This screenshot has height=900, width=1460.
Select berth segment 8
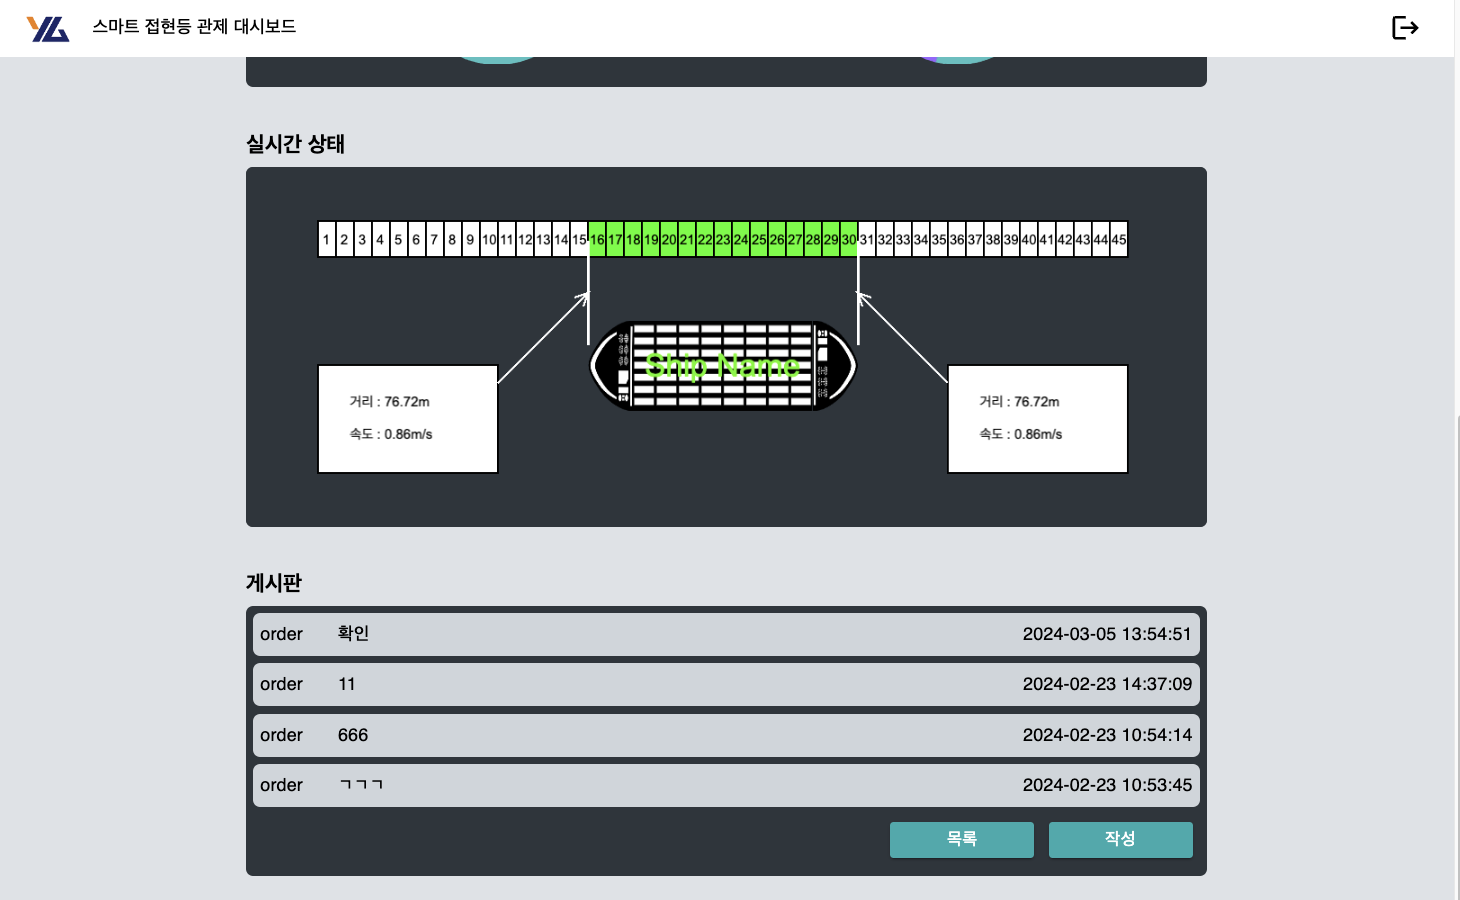coord(452,240)
